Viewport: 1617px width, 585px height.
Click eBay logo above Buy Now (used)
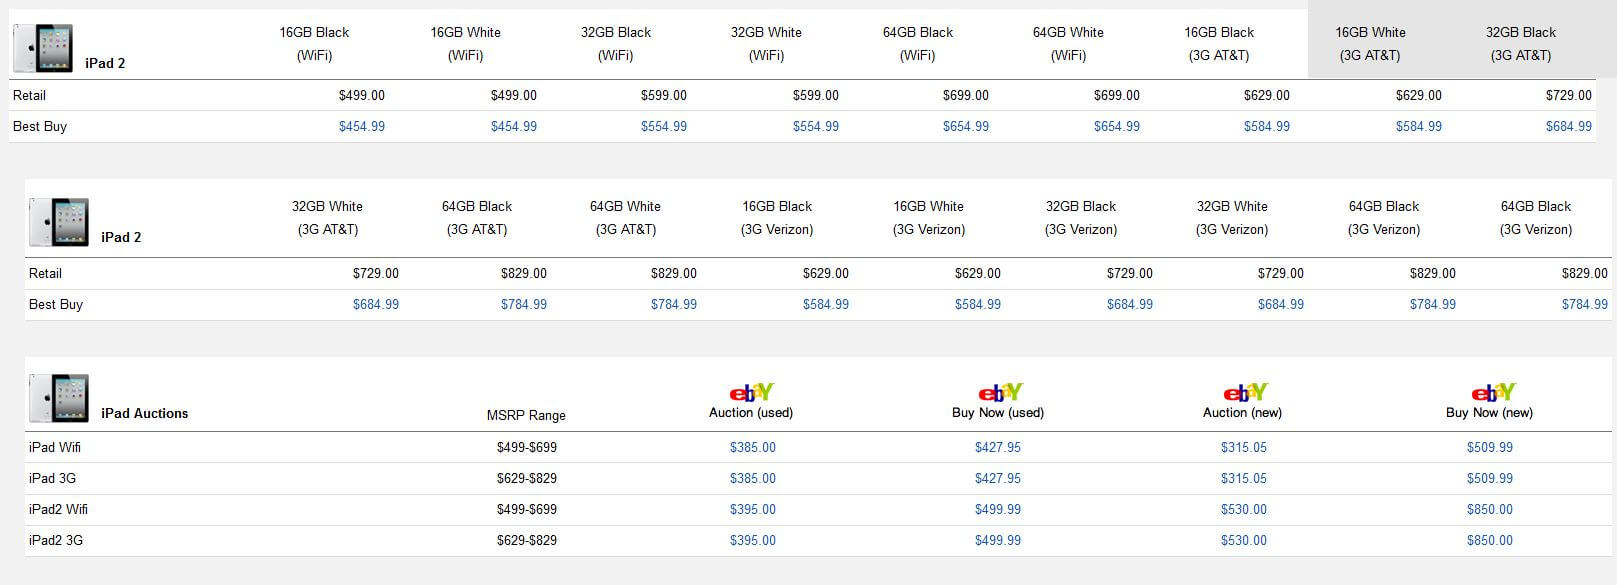coord(999,392)
